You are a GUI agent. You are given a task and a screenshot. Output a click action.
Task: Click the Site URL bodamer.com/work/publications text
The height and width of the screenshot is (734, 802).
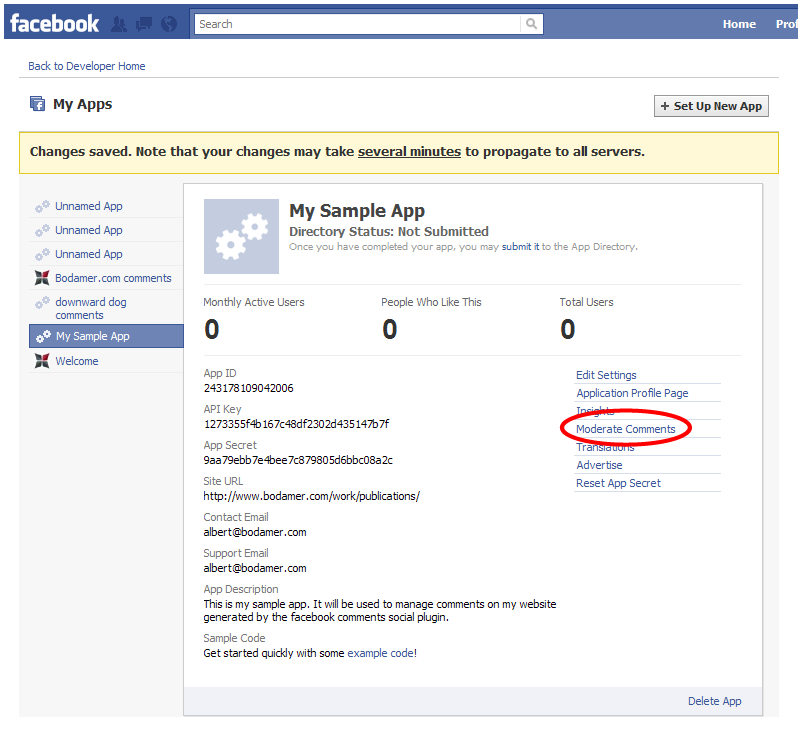coord(311,496)
